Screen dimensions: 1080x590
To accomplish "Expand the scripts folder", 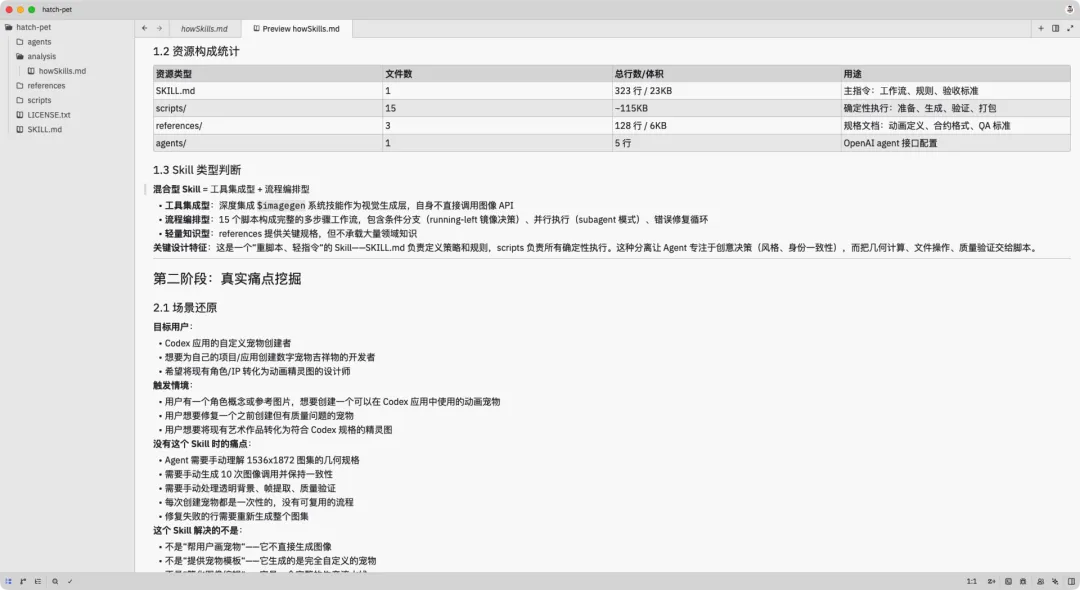I will [x=34, y=100].
